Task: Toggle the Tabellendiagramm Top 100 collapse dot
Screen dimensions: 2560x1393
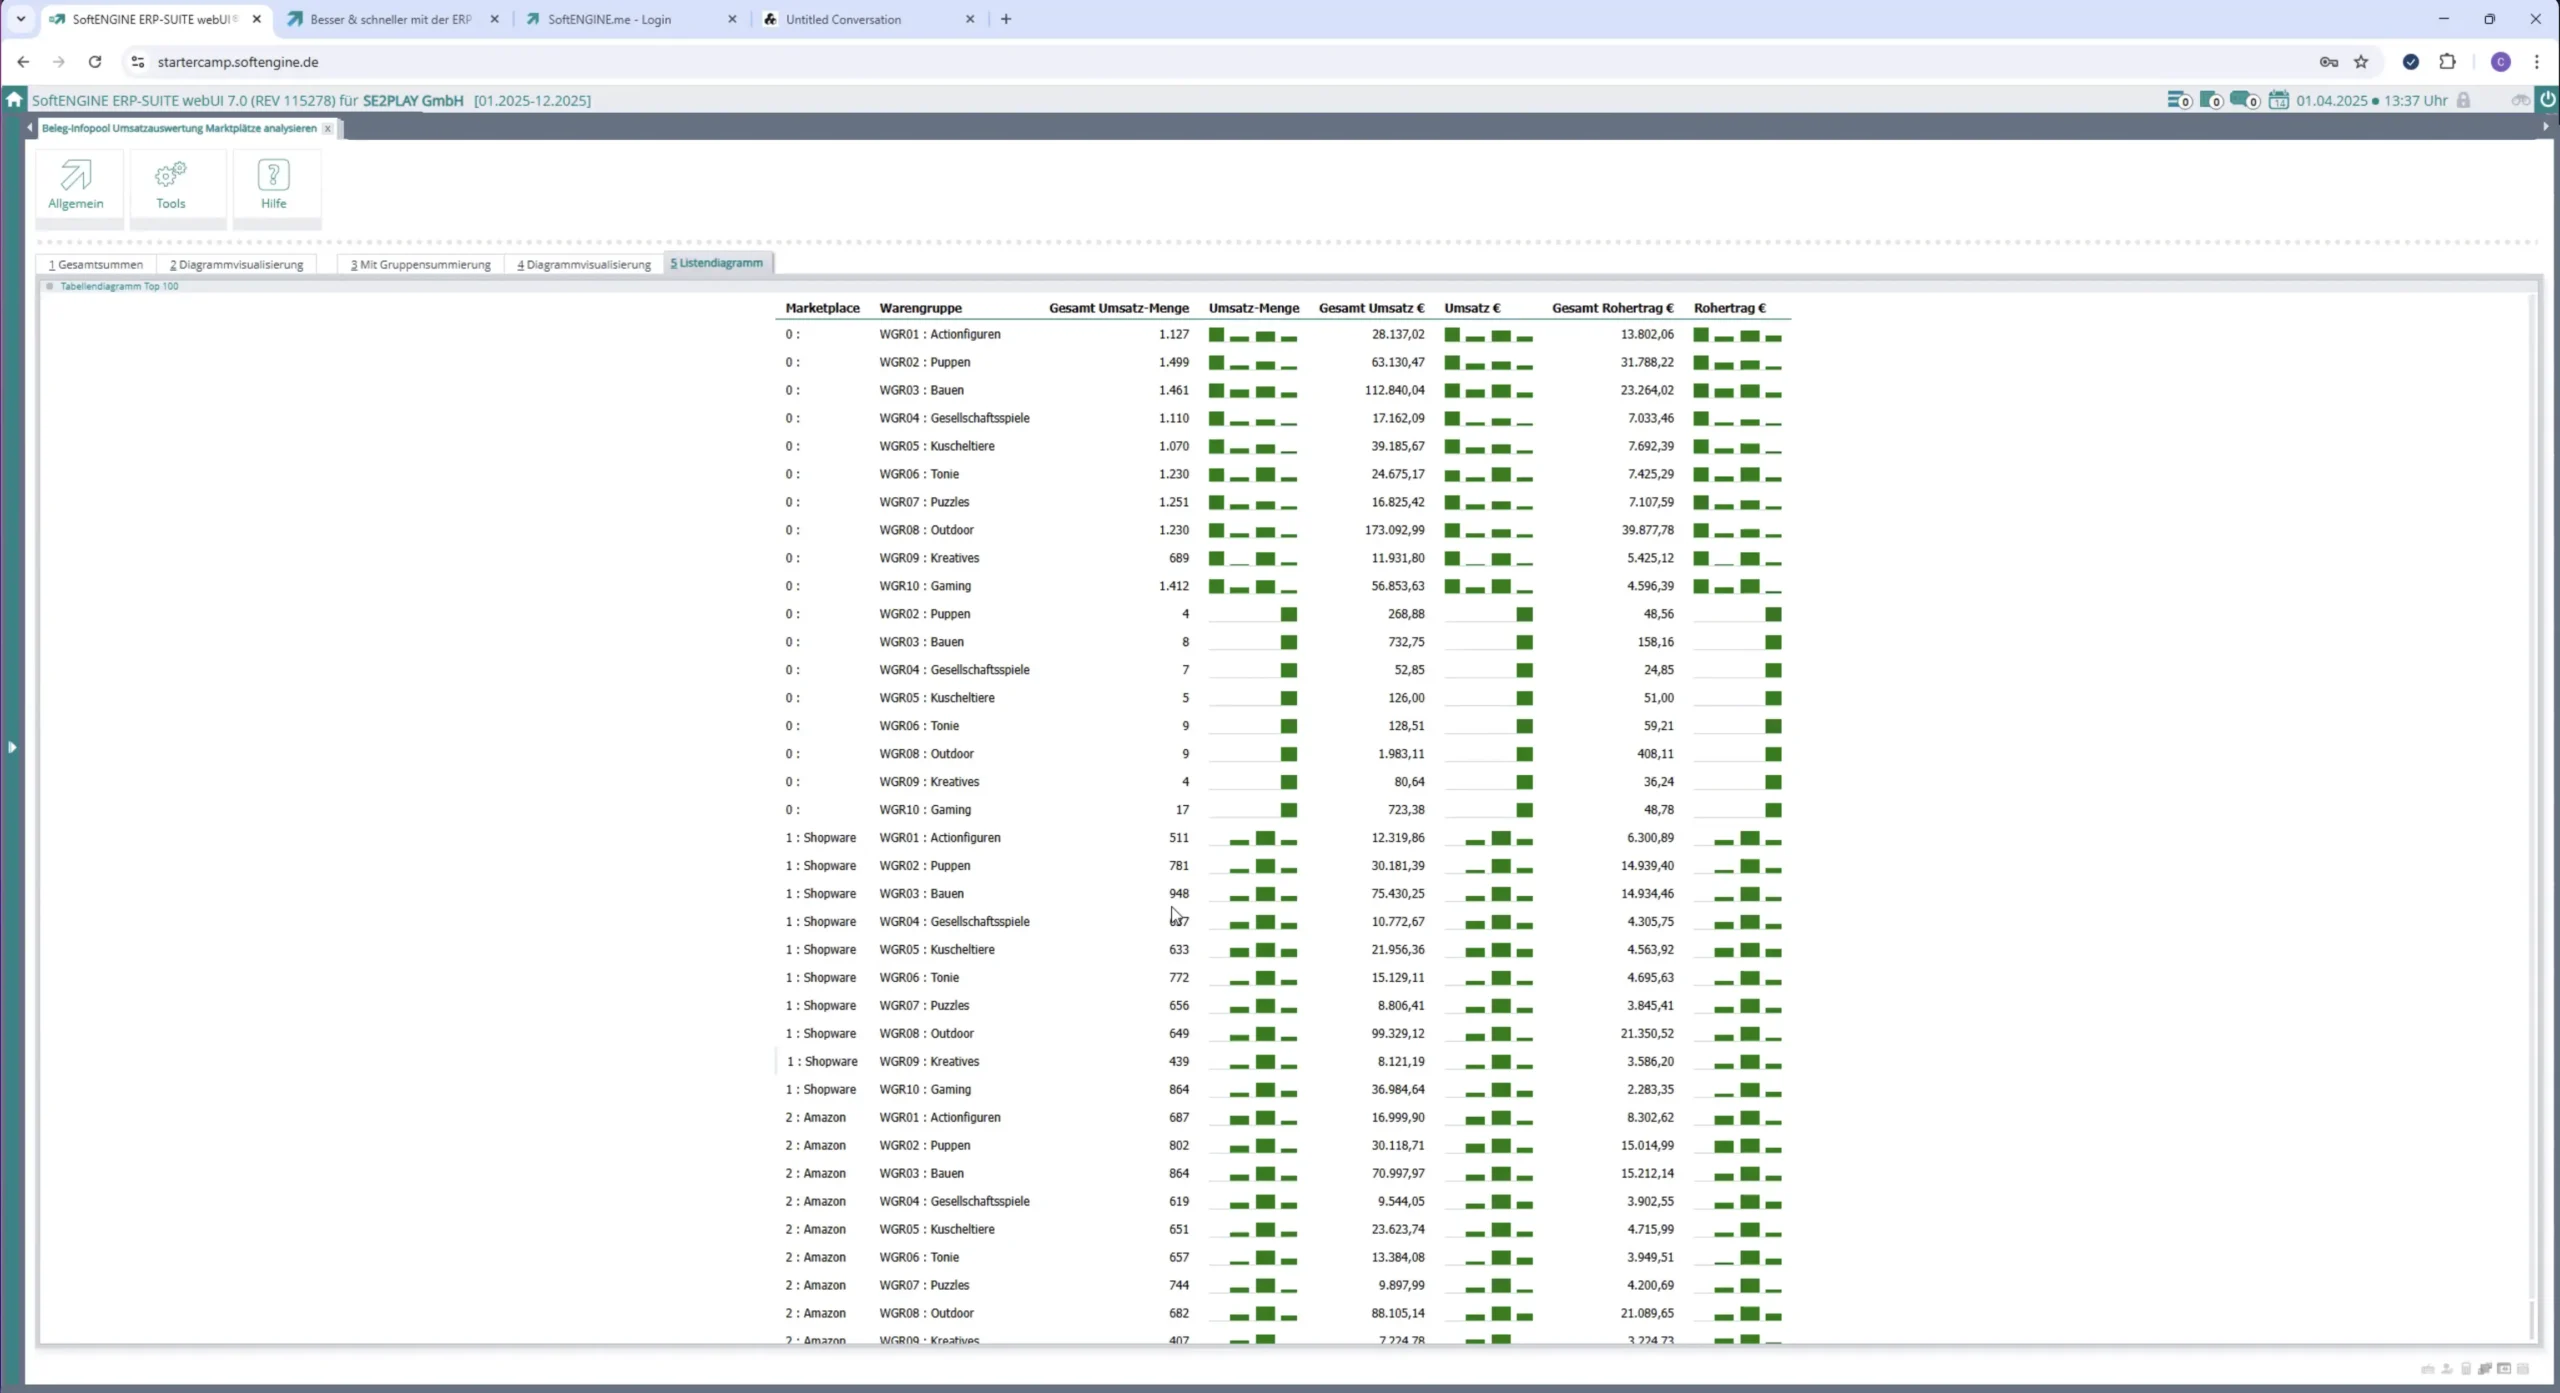Action: click(x=49, y=287)
